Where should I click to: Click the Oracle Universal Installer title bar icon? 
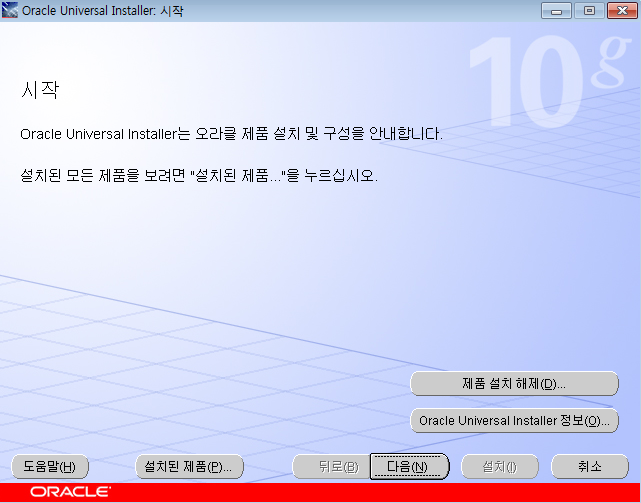(x=10, y=10)
